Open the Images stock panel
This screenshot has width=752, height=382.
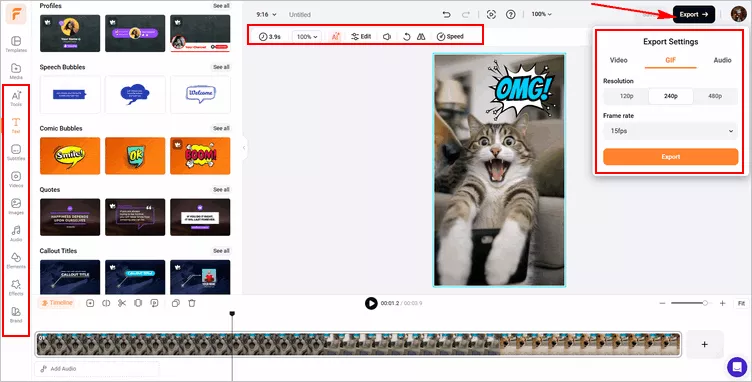[x=16, y=207]
